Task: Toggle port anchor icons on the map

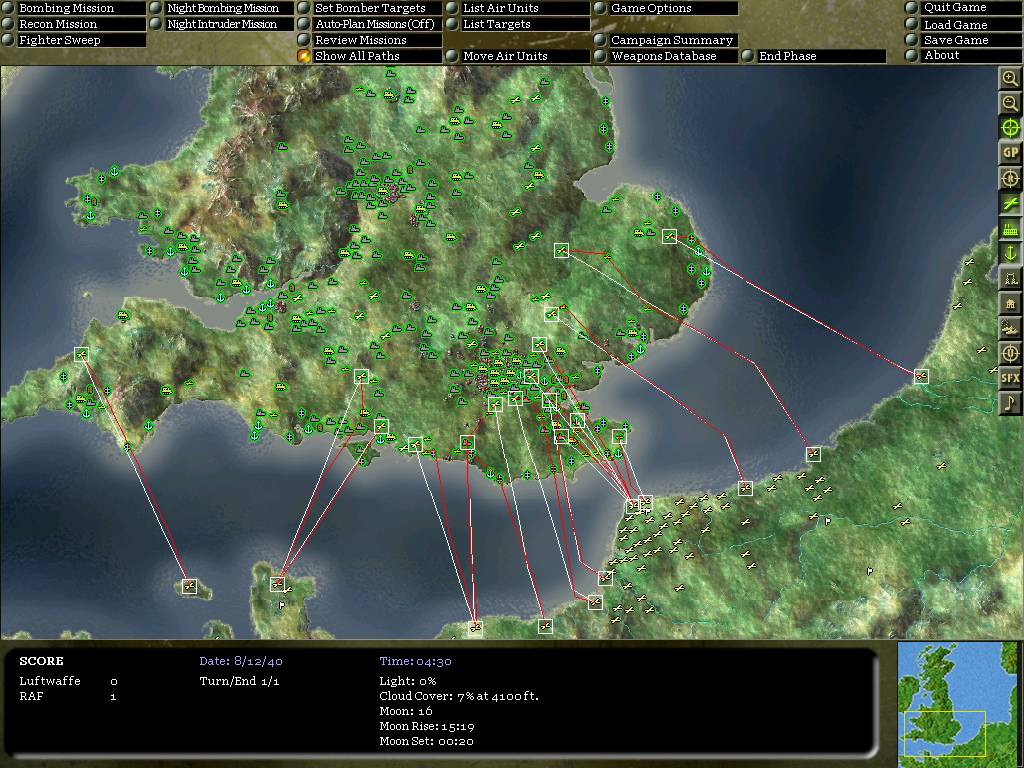Action: pos(1010,253)
